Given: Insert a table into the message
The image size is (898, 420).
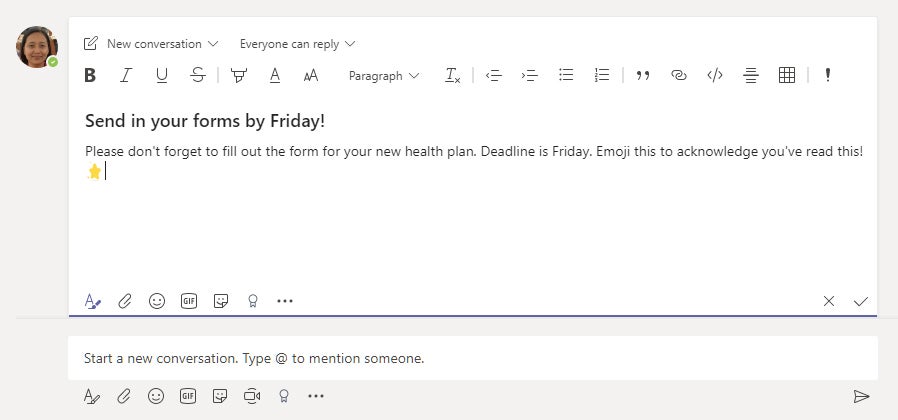Looking at the screenshot, I should [787, 75].
